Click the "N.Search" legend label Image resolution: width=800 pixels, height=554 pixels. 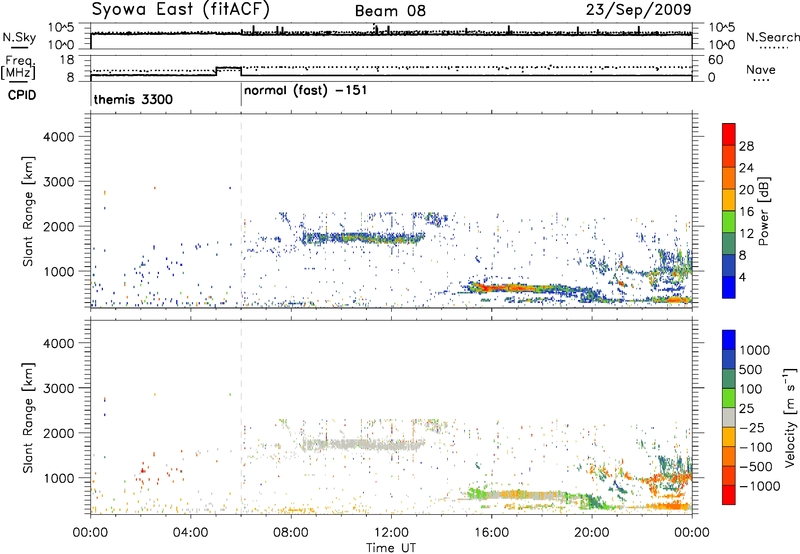point(772,37)
